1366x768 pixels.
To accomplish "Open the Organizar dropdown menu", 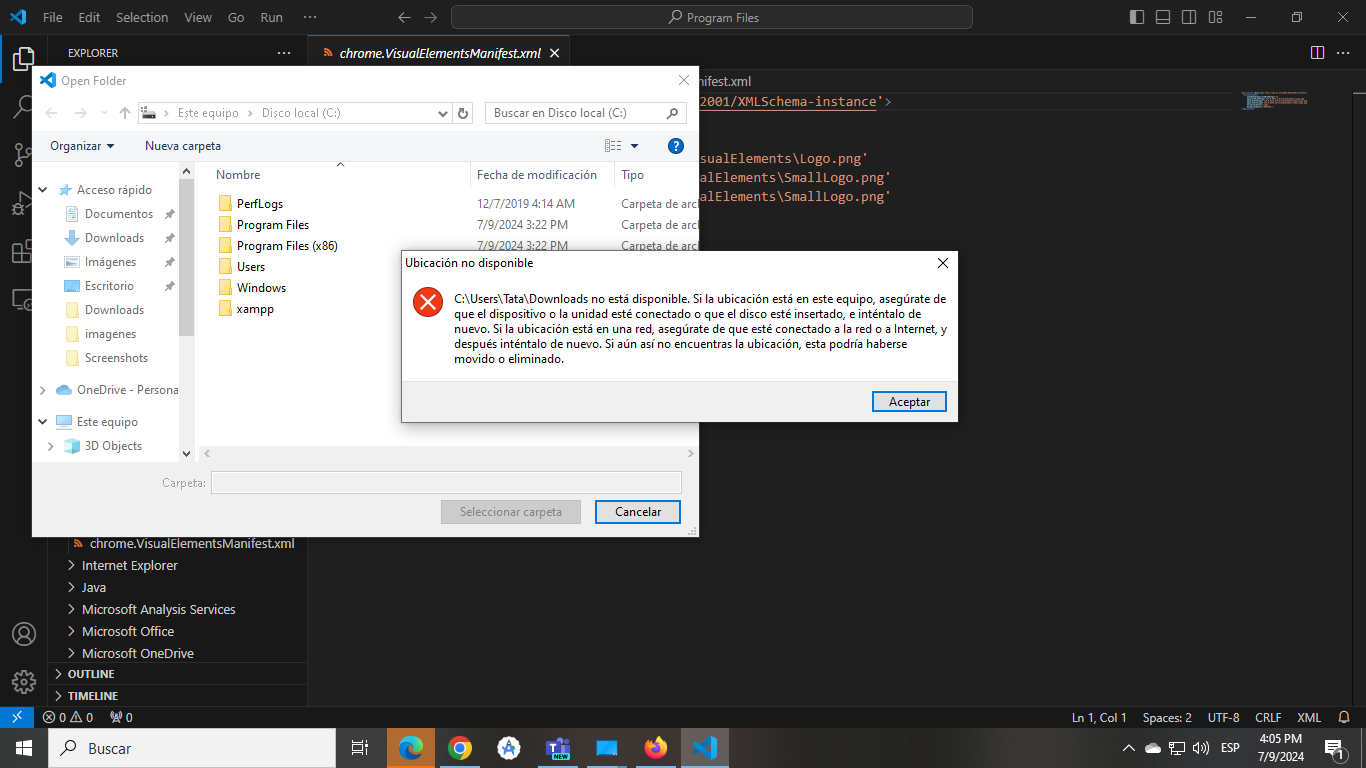I will coord(82,146).
